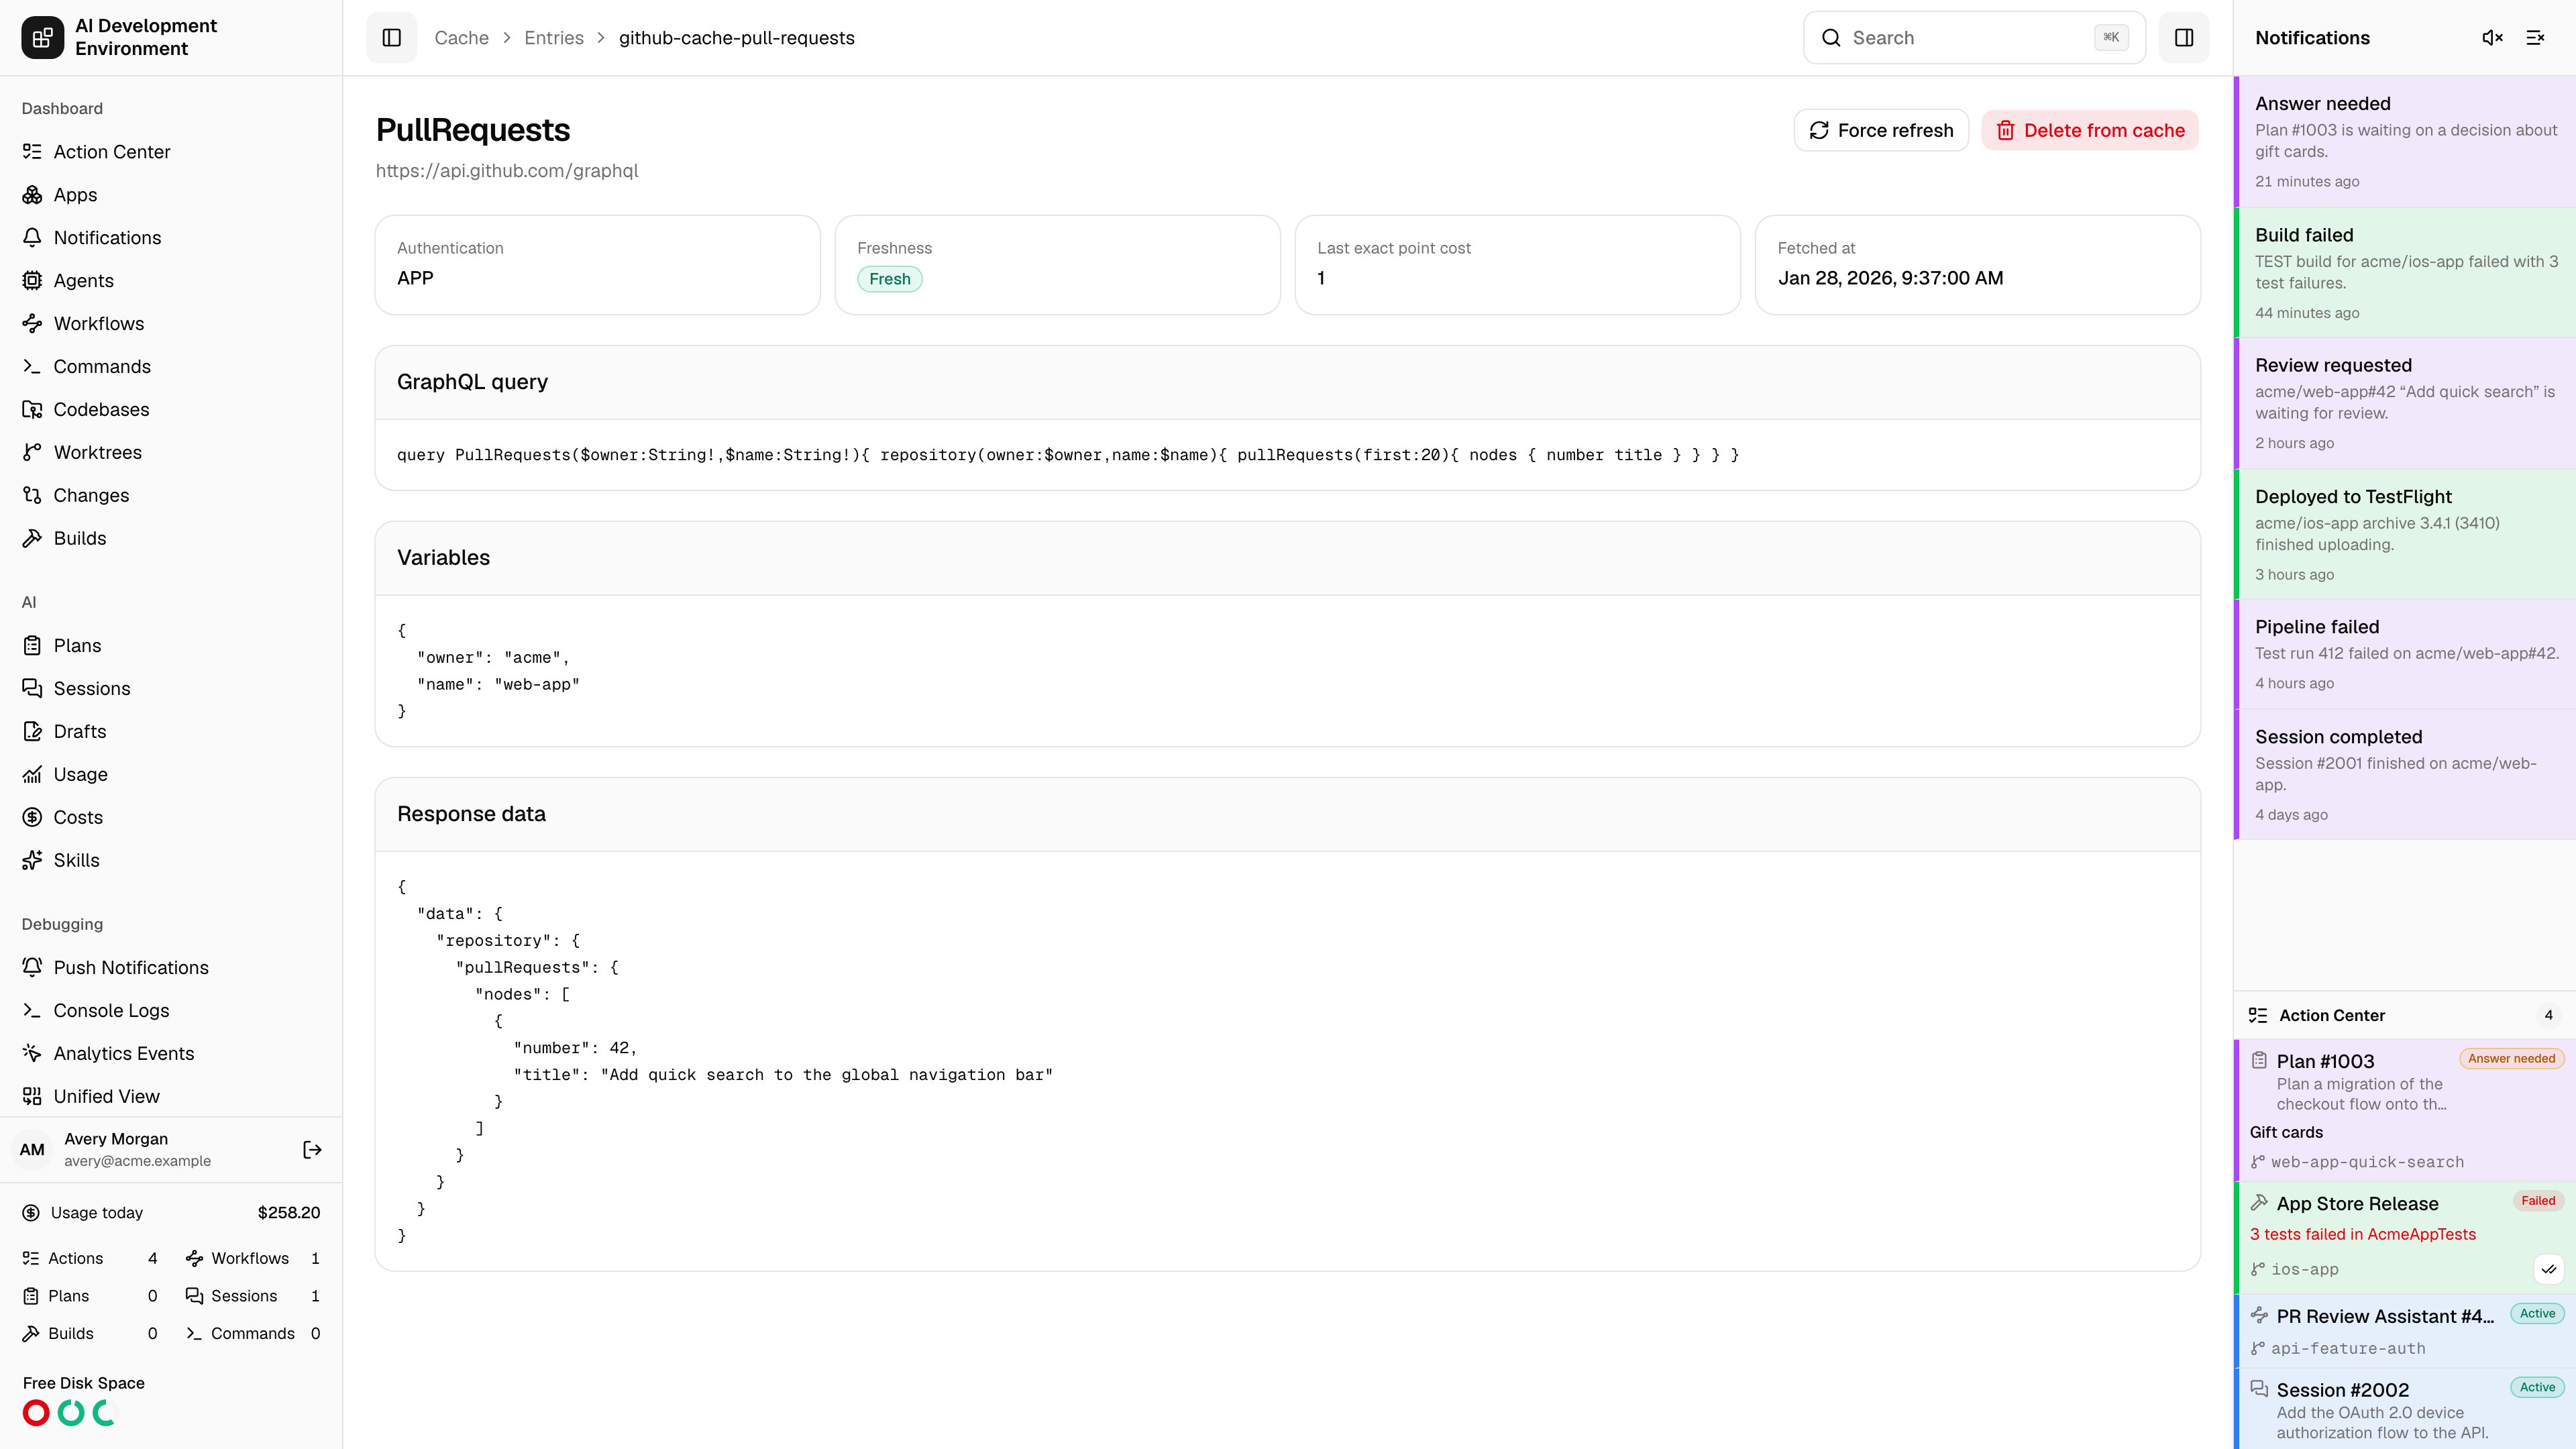Click the Analytics Events icon

pos(32,1054)
